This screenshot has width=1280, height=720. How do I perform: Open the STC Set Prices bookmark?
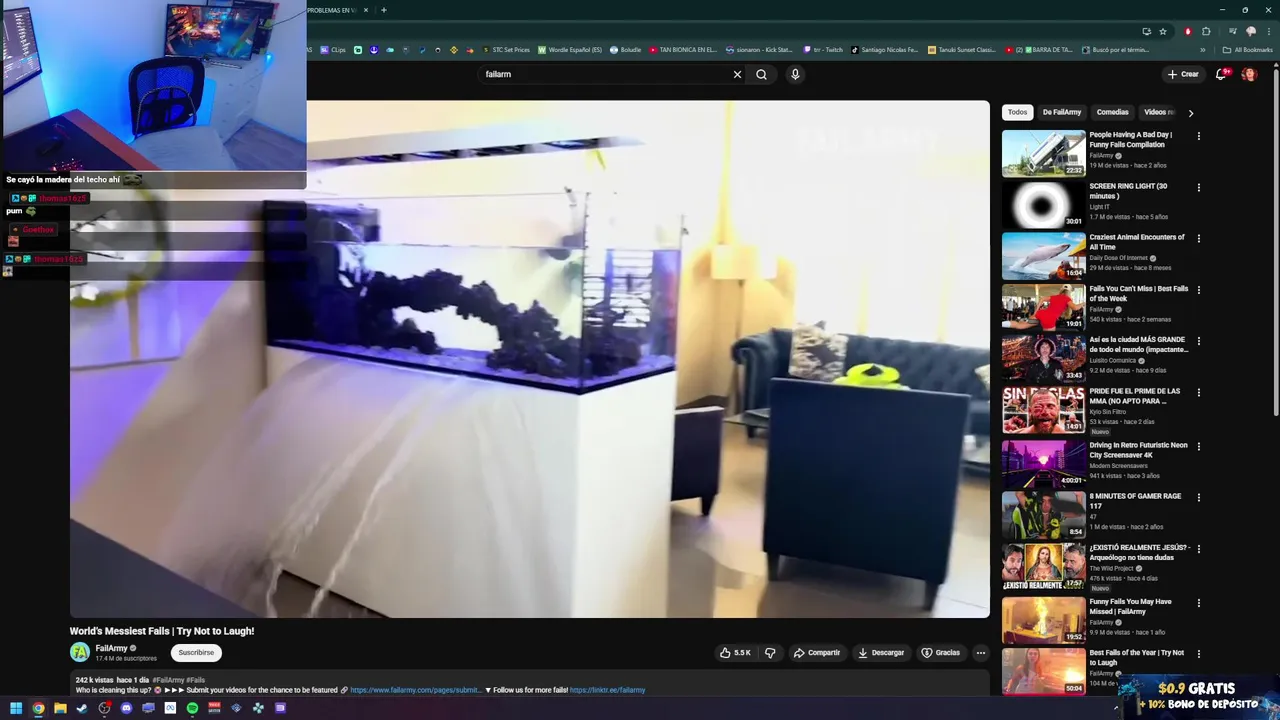(506, 50)
